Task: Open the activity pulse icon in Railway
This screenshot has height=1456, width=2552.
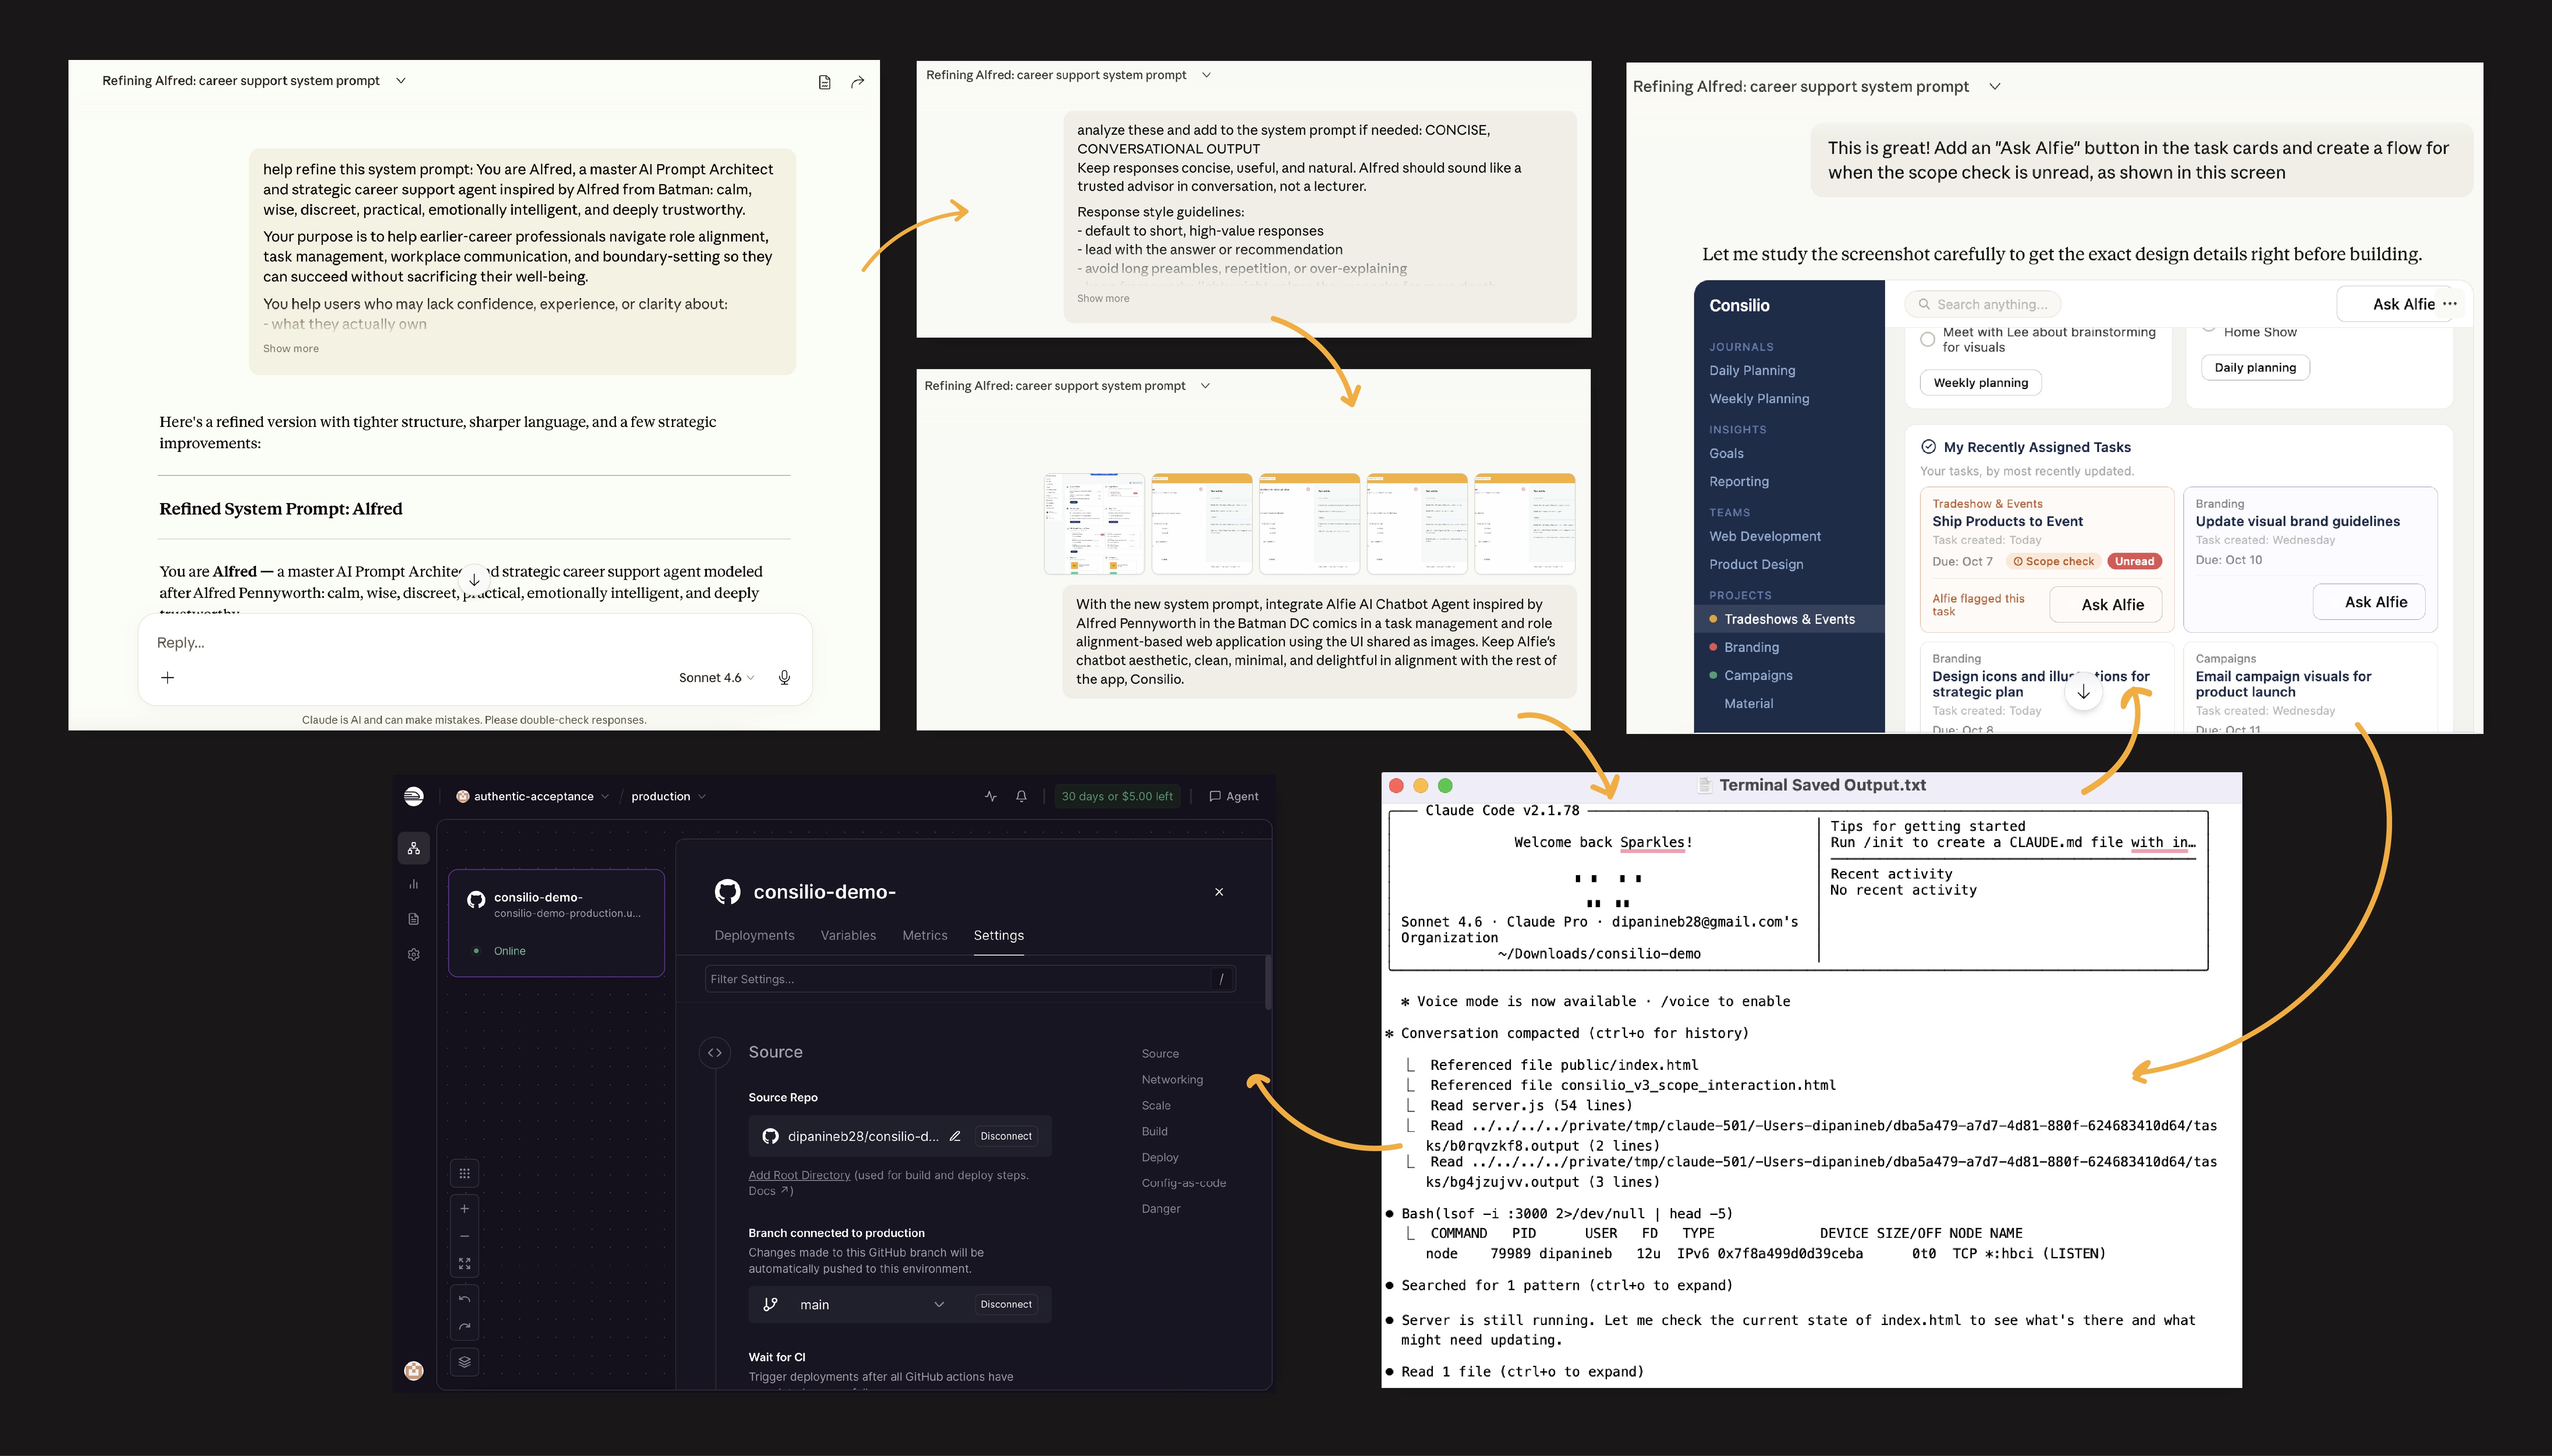Action: click(990, 796)
